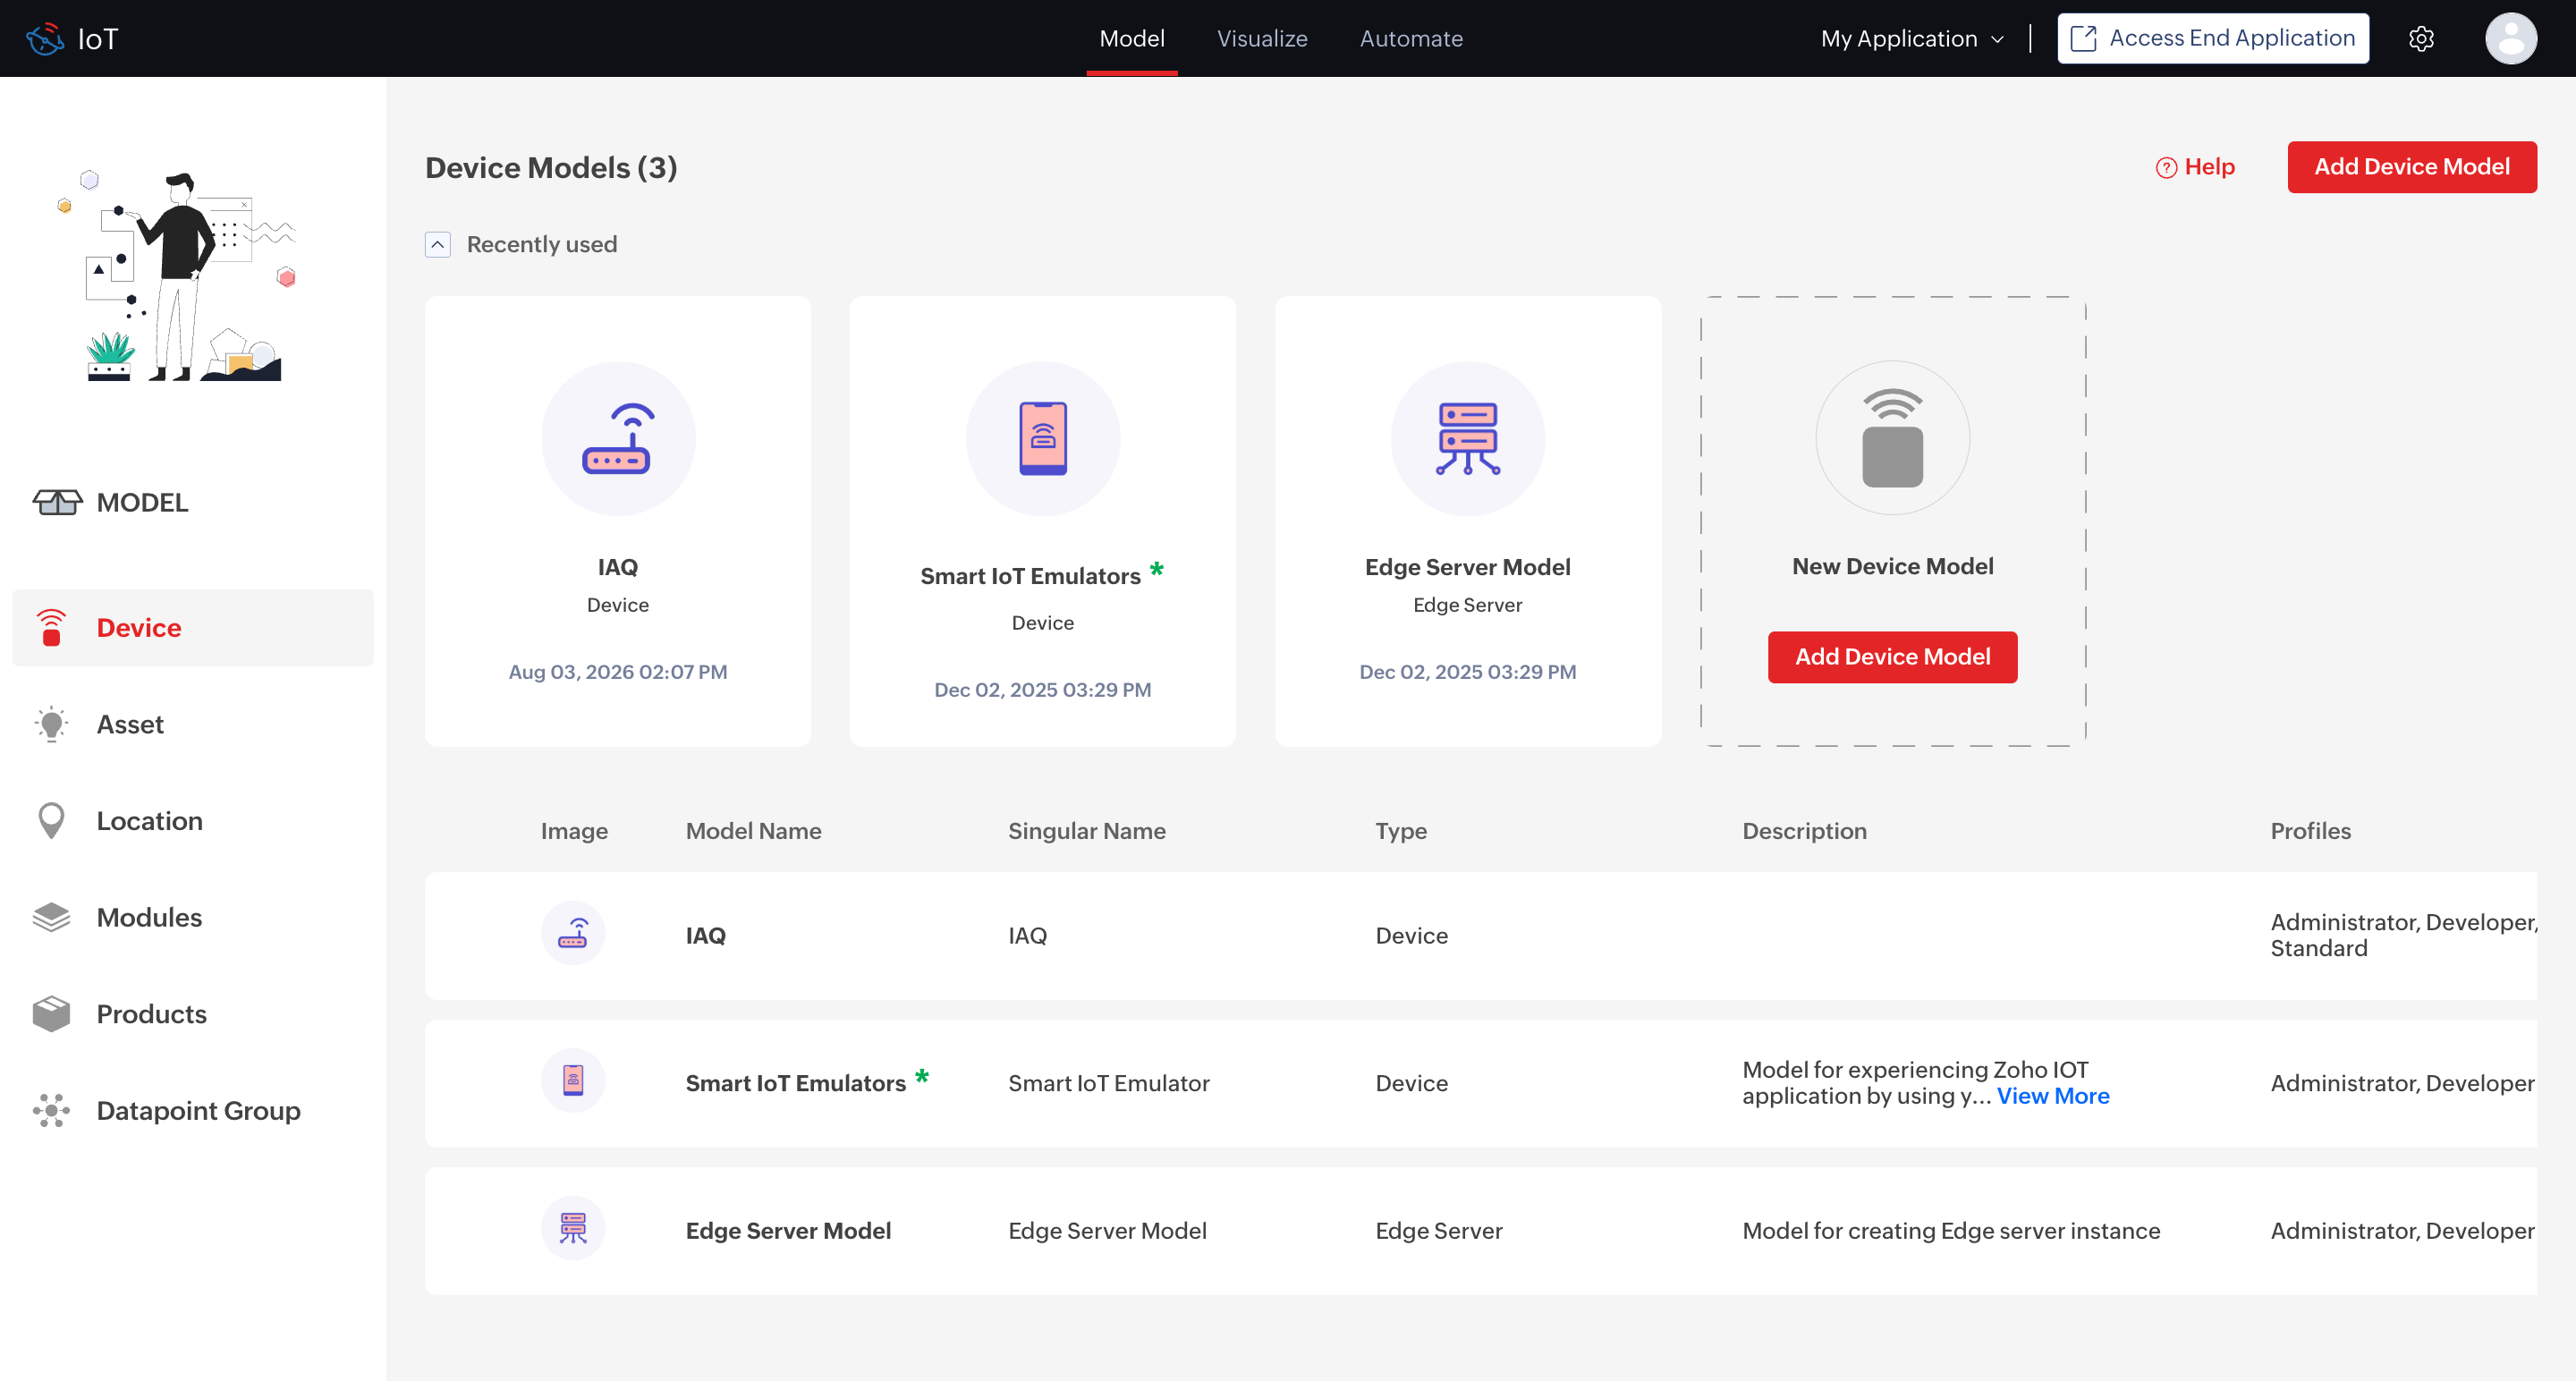
Task: Click the Type column header
Action: pos(1401,831)
